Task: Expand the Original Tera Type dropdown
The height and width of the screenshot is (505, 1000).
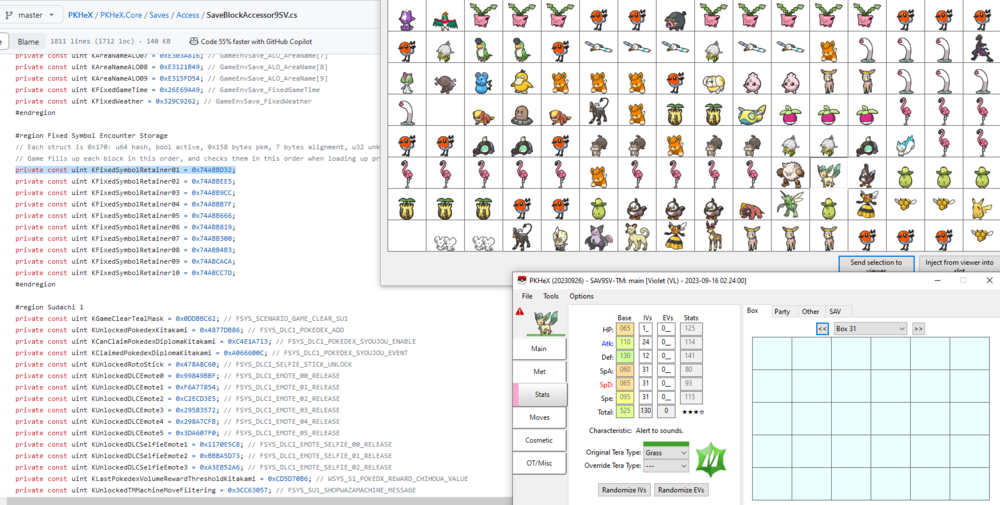Action: (x=666, y=452)
